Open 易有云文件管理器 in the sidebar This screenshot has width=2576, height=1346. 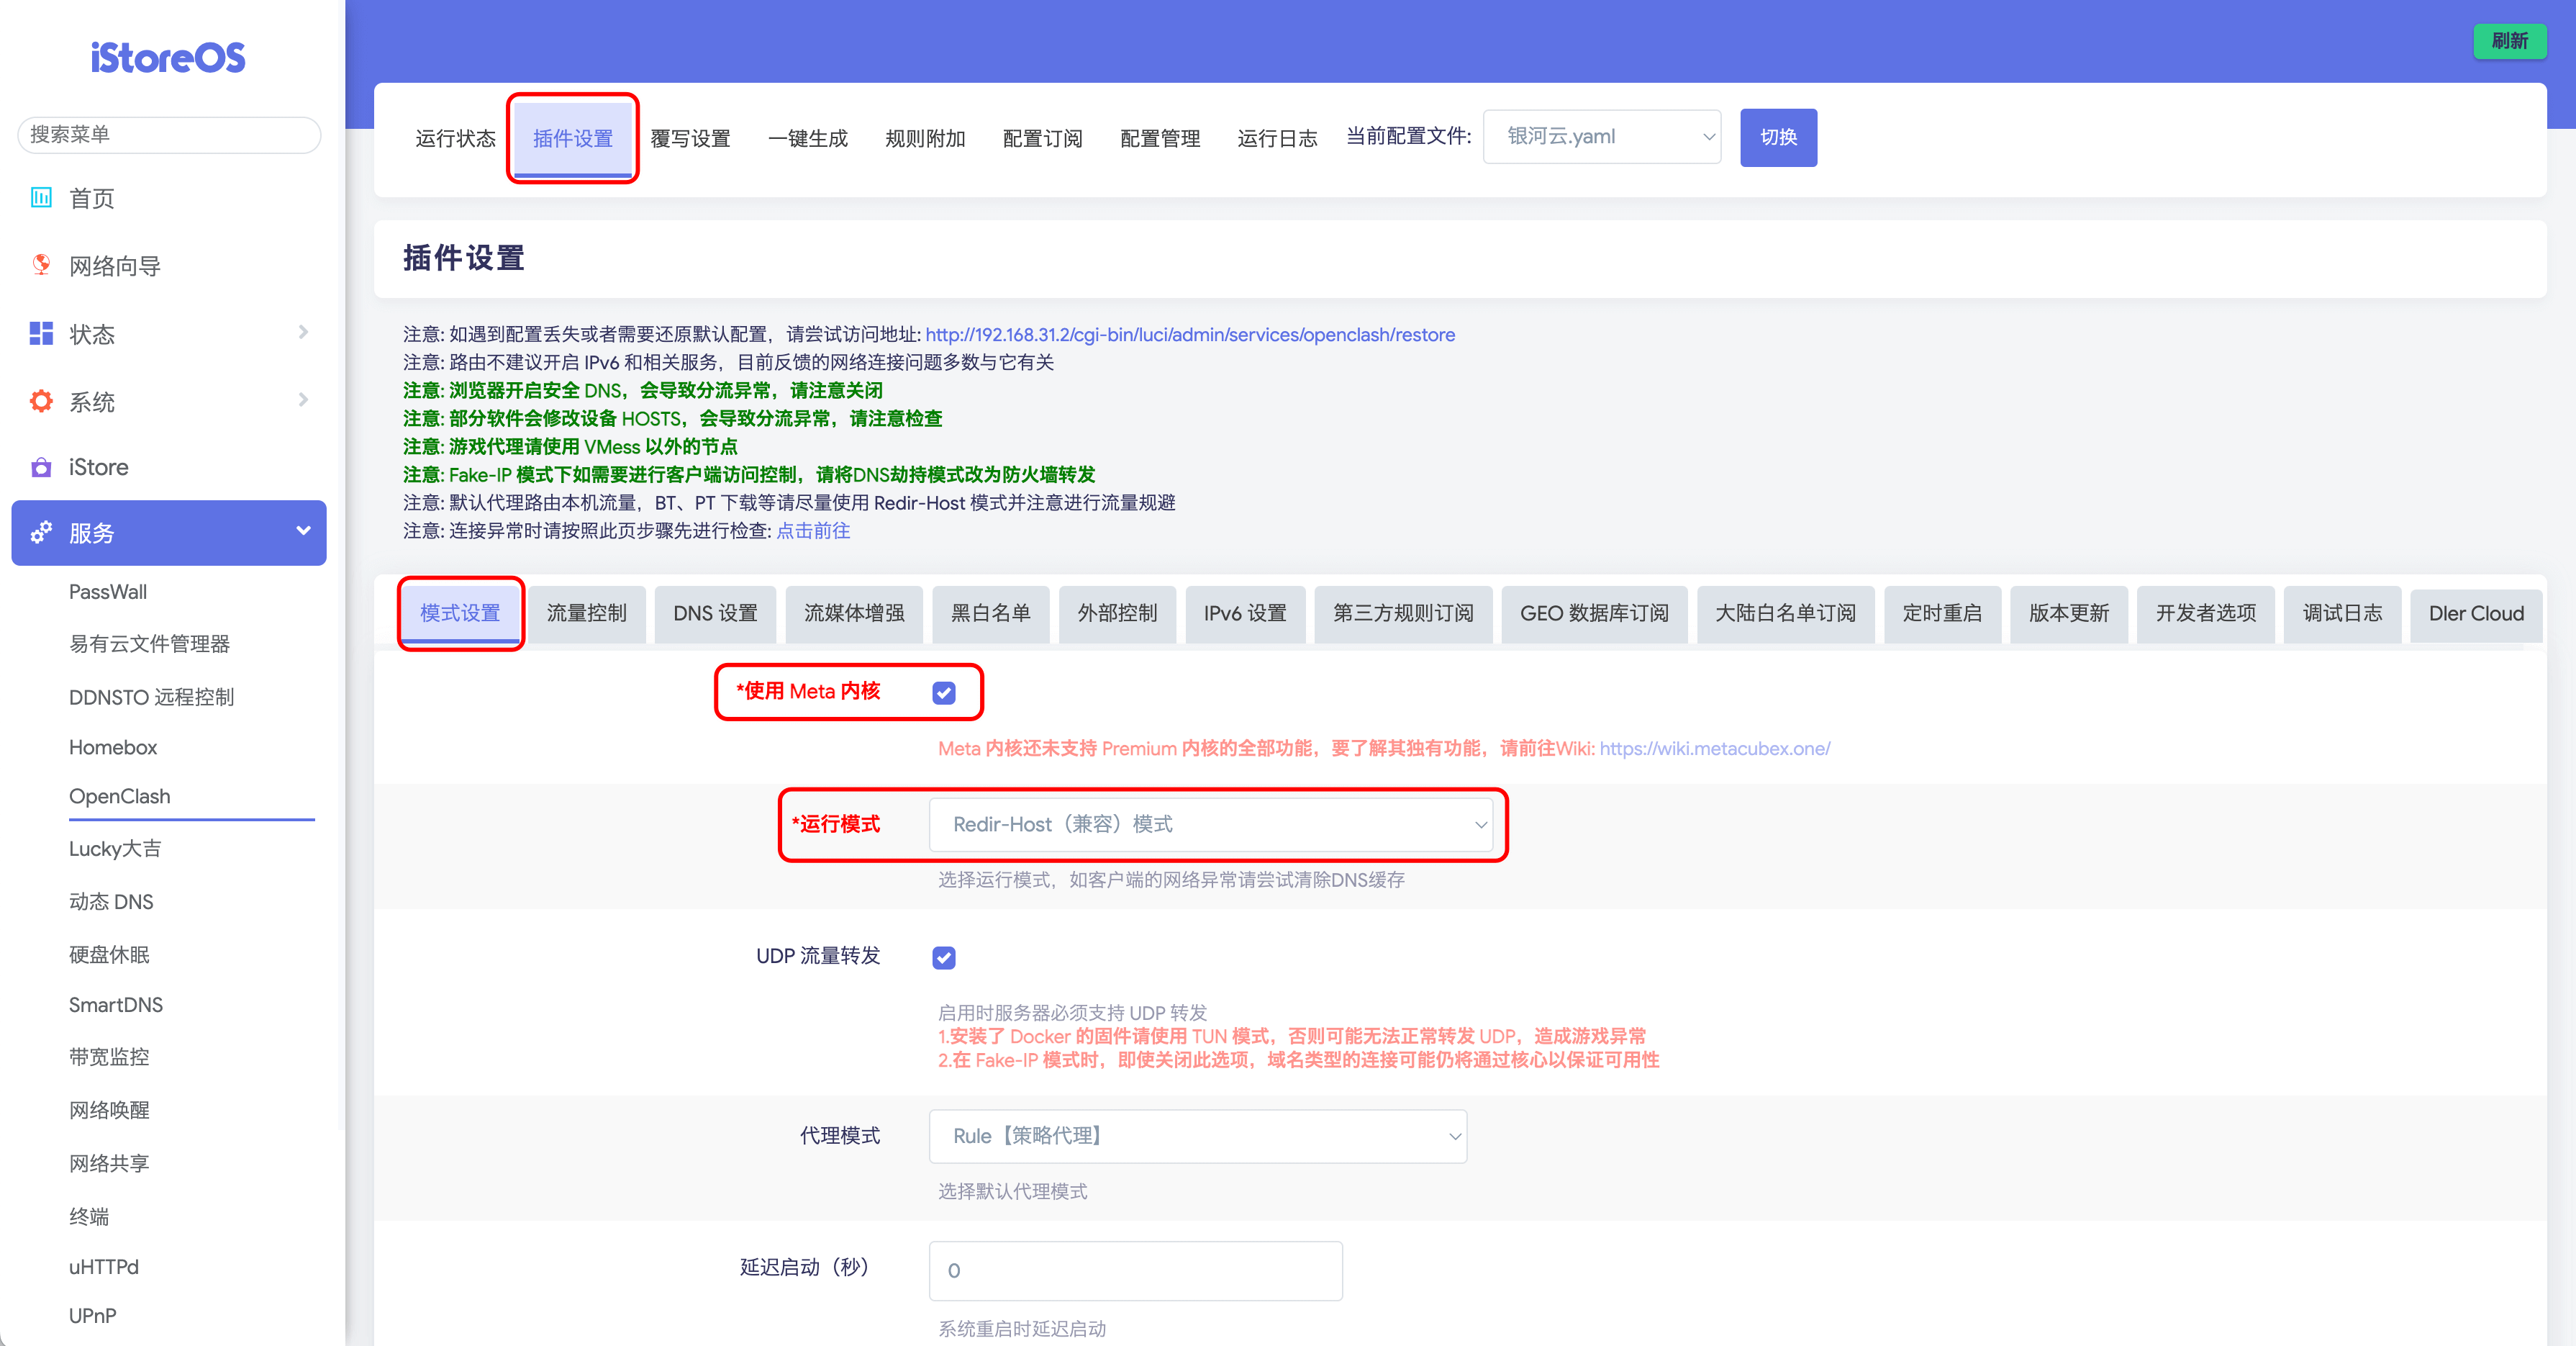tap(149, 644)
